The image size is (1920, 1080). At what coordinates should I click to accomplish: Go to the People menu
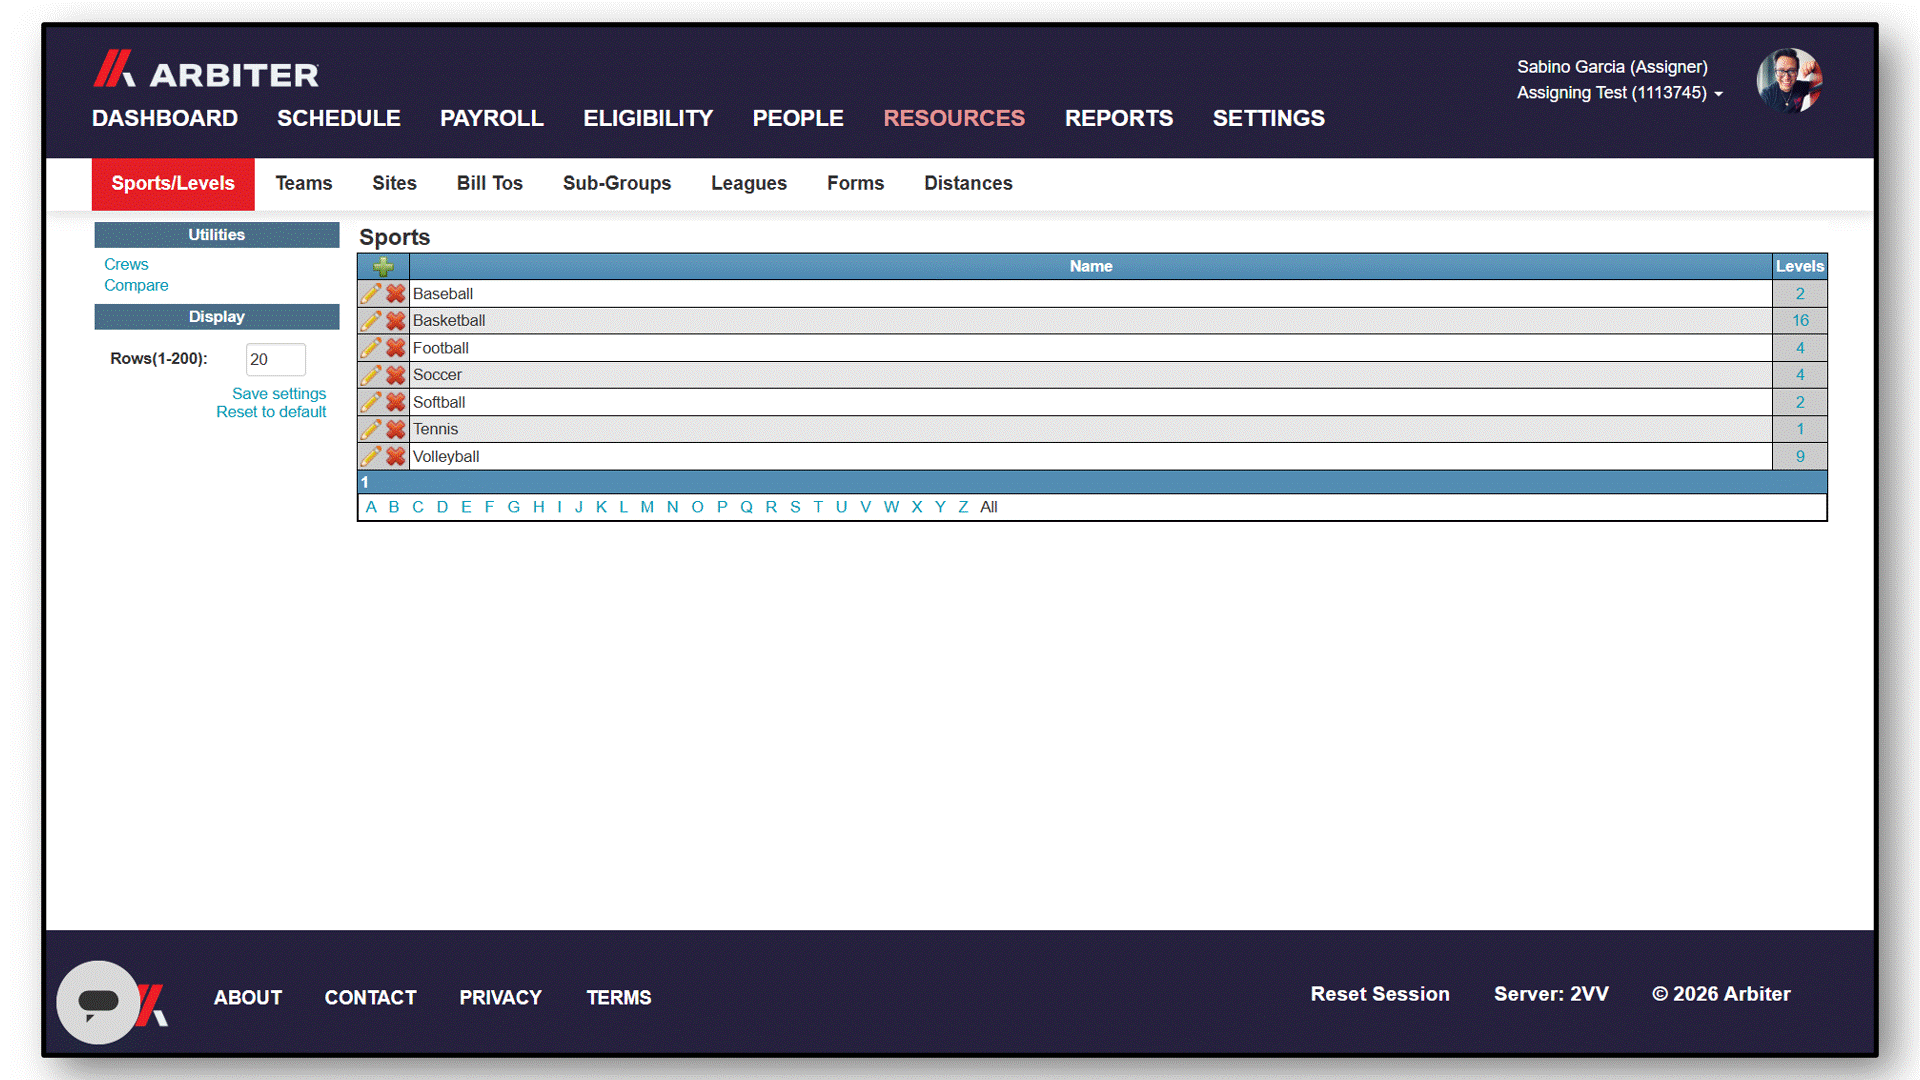point(798,118)
